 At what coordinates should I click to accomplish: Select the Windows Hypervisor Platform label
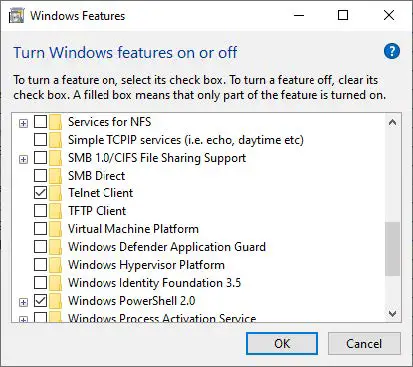pos(146,265)
